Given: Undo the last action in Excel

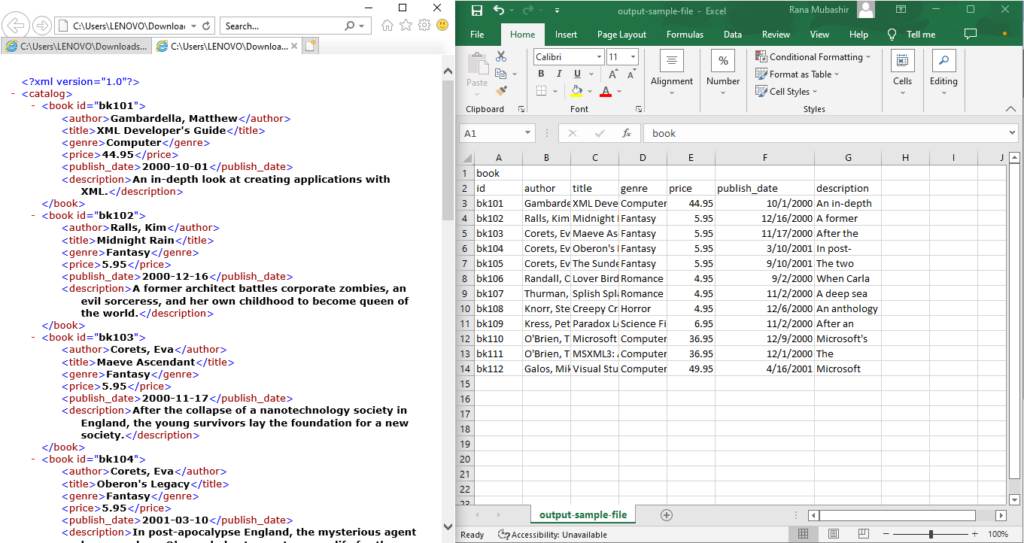Looking at the screenshot, I should (x=500, y=10).
